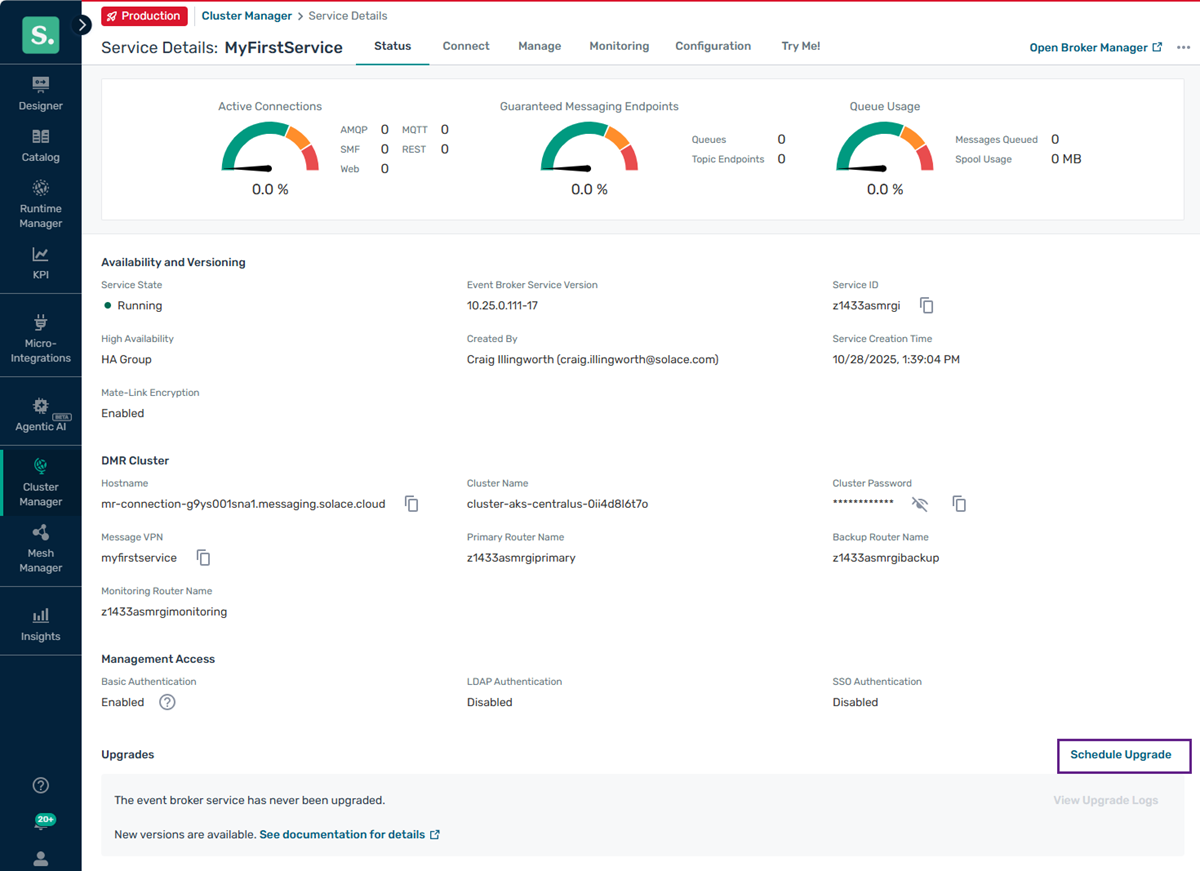Expand the collapsed sidebar navigation
The image size is (1200, 871).
pyautogui.click(x=84, y=25)
